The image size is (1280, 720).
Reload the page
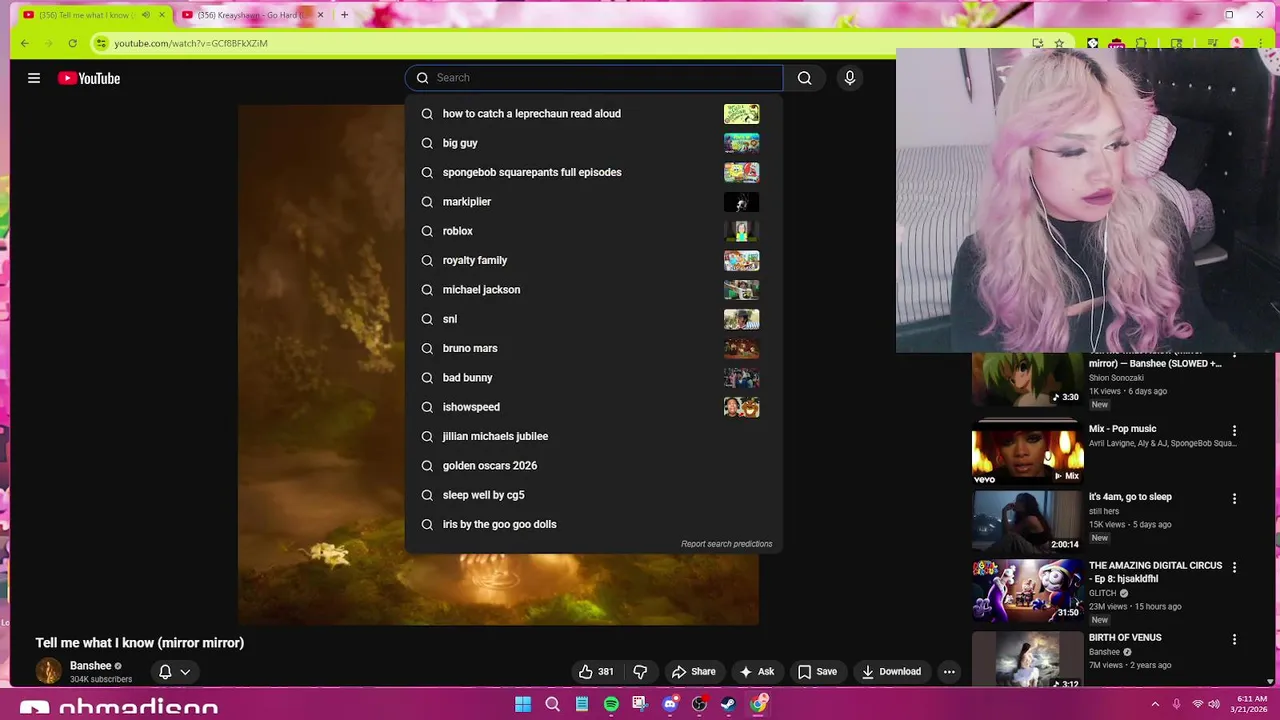(72, 43)
